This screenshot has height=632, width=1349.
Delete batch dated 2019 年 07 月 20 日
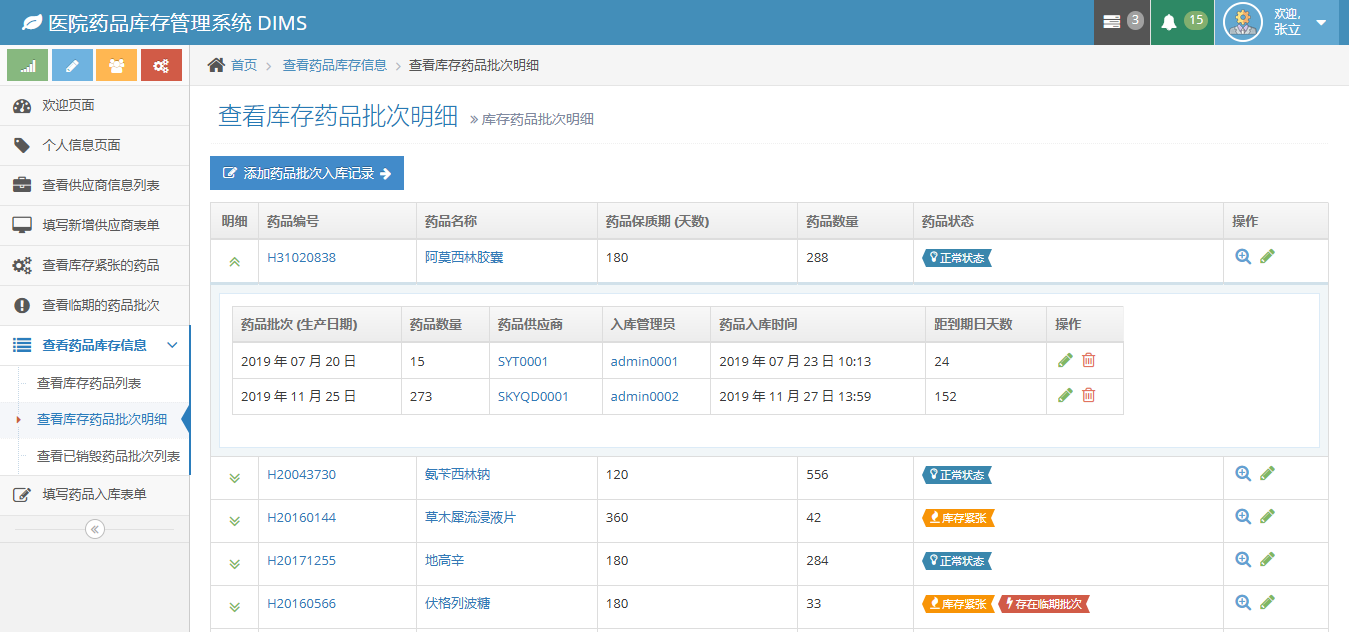pyautogui.click(x=1089, y=360)
